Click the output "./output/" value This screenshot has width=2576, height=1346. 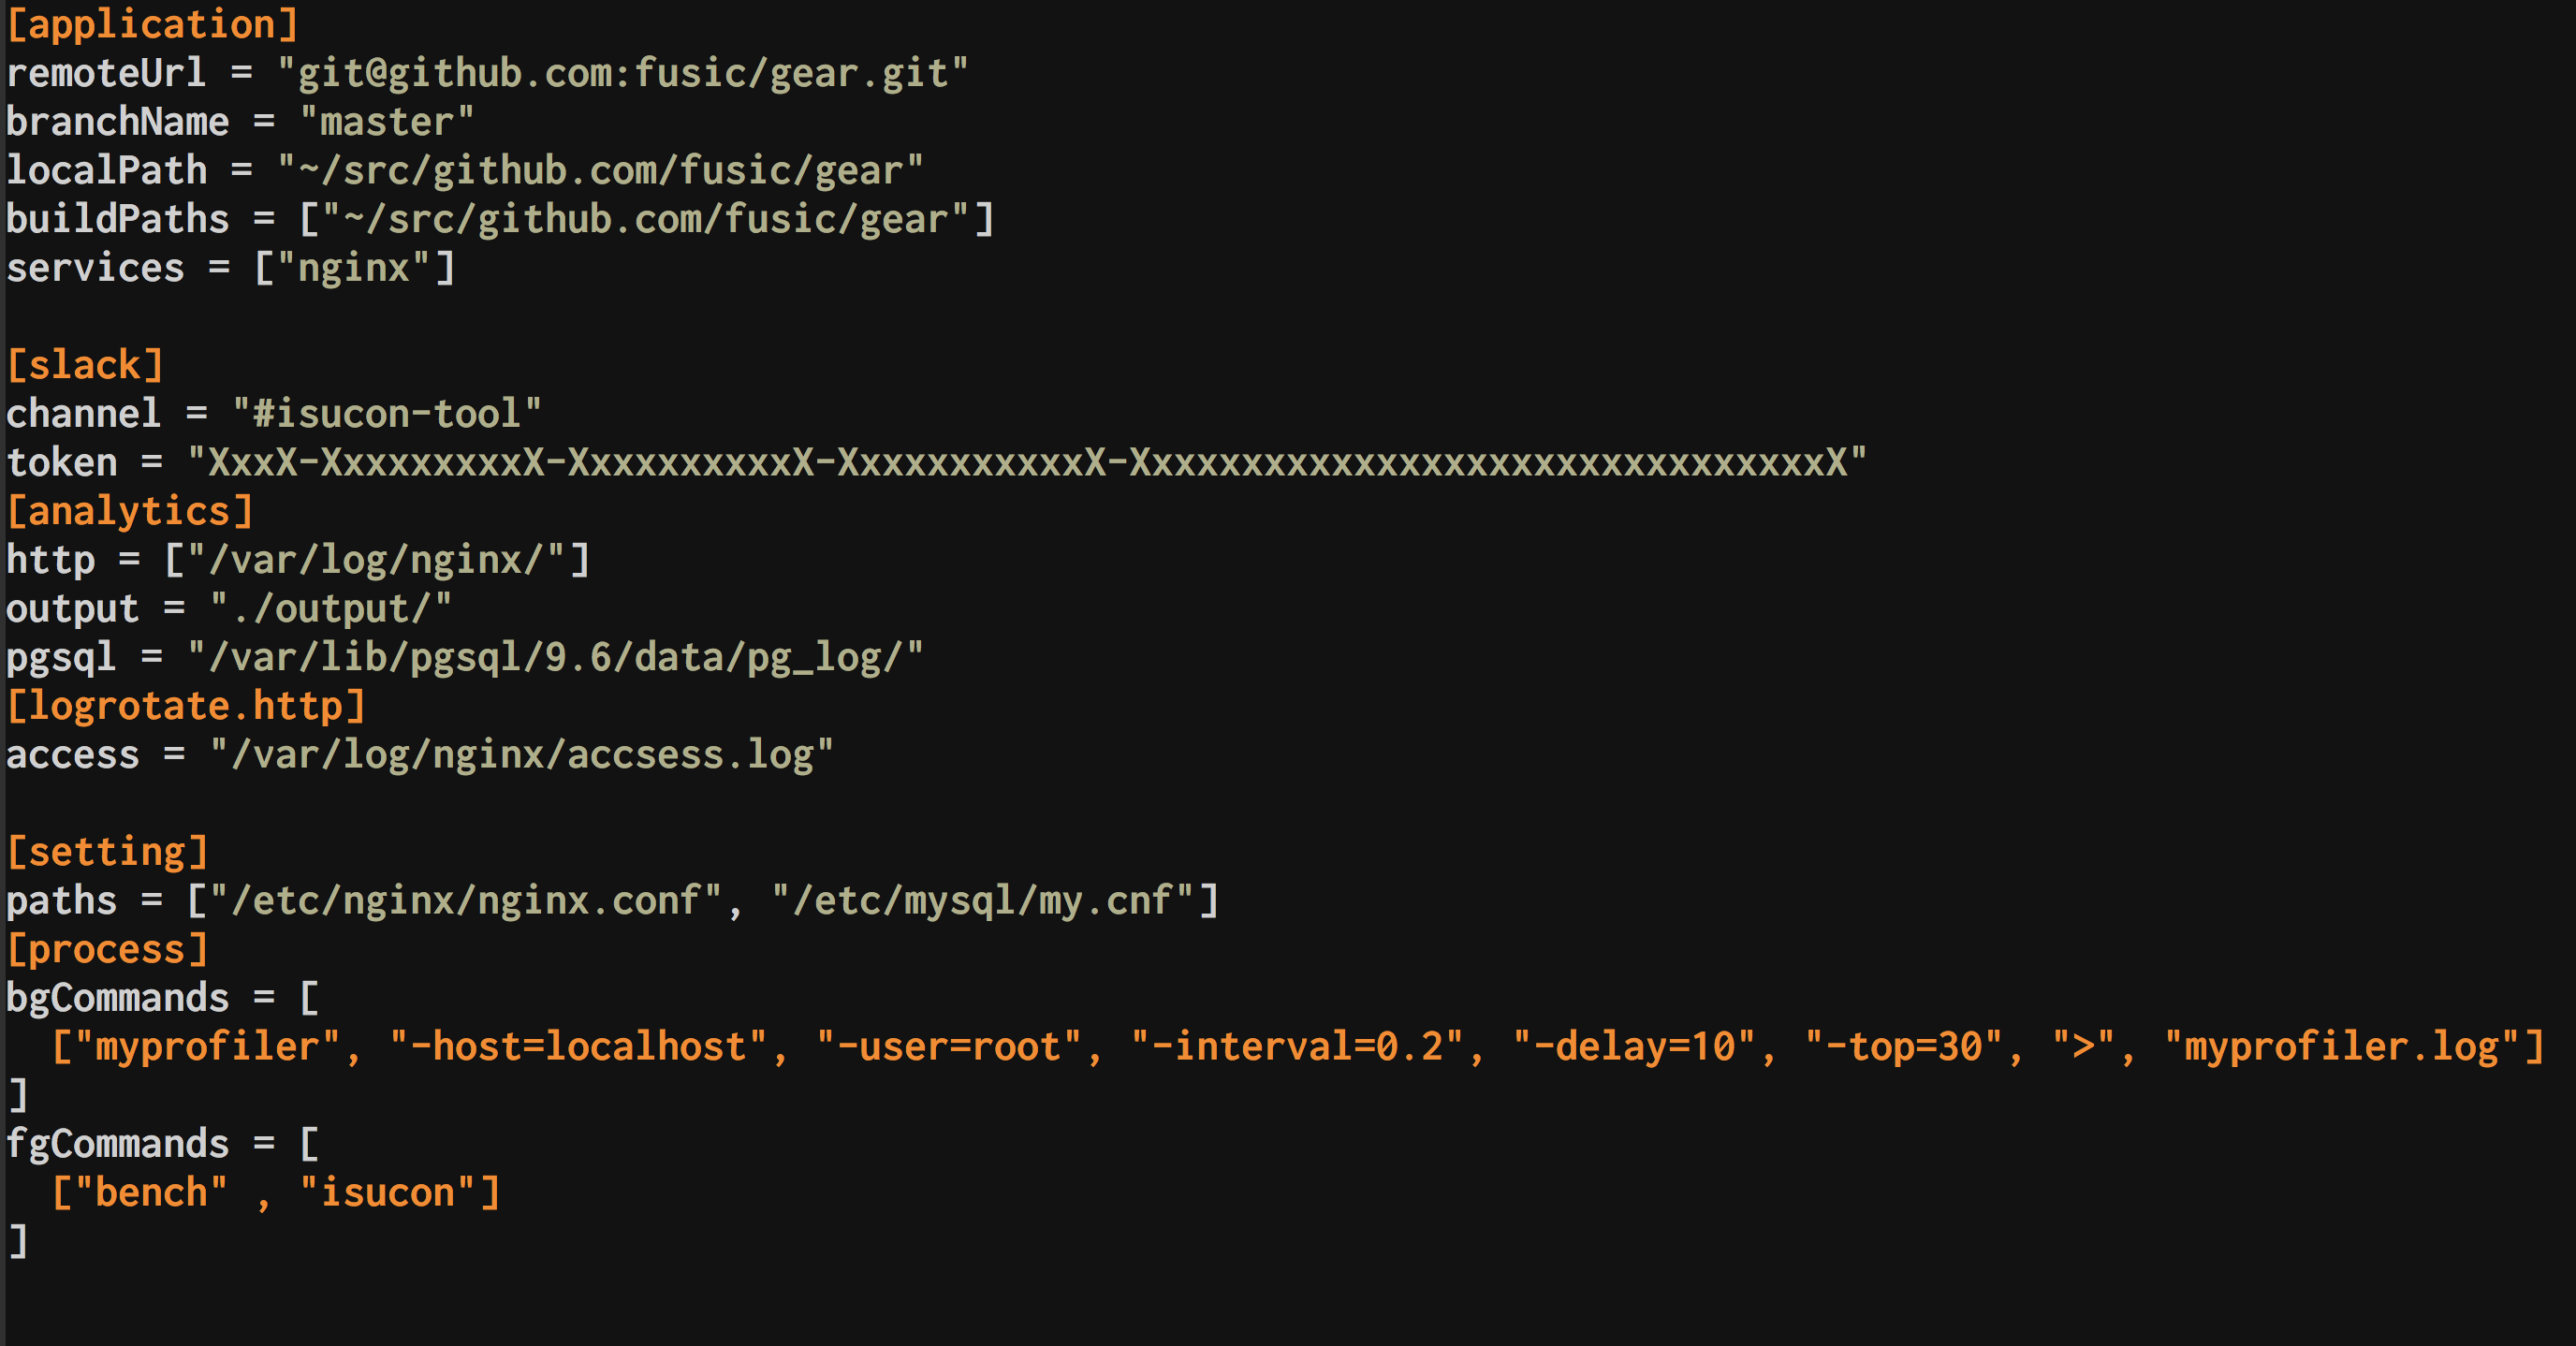coord(331,609)
